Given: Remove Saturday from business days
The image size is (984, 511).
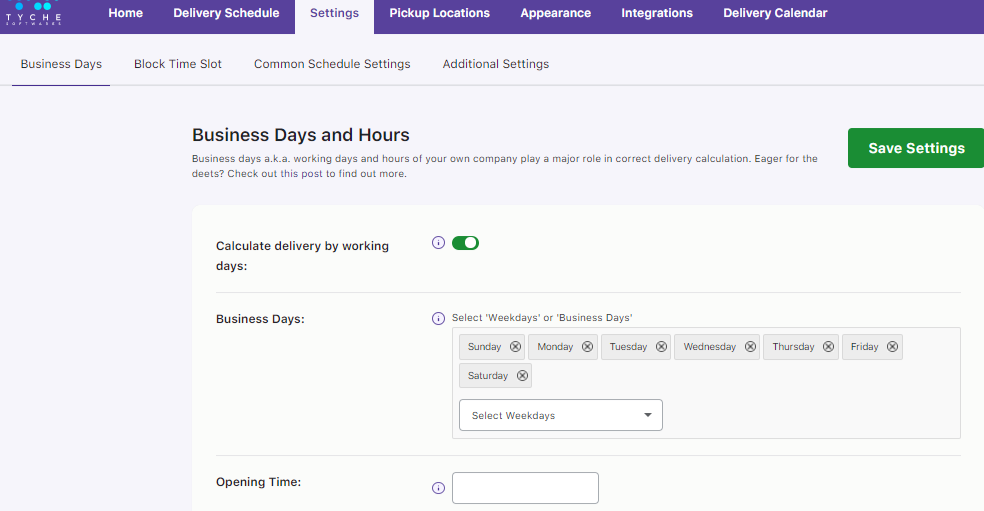Looking at the screenshot, I should tap(522, 376).
